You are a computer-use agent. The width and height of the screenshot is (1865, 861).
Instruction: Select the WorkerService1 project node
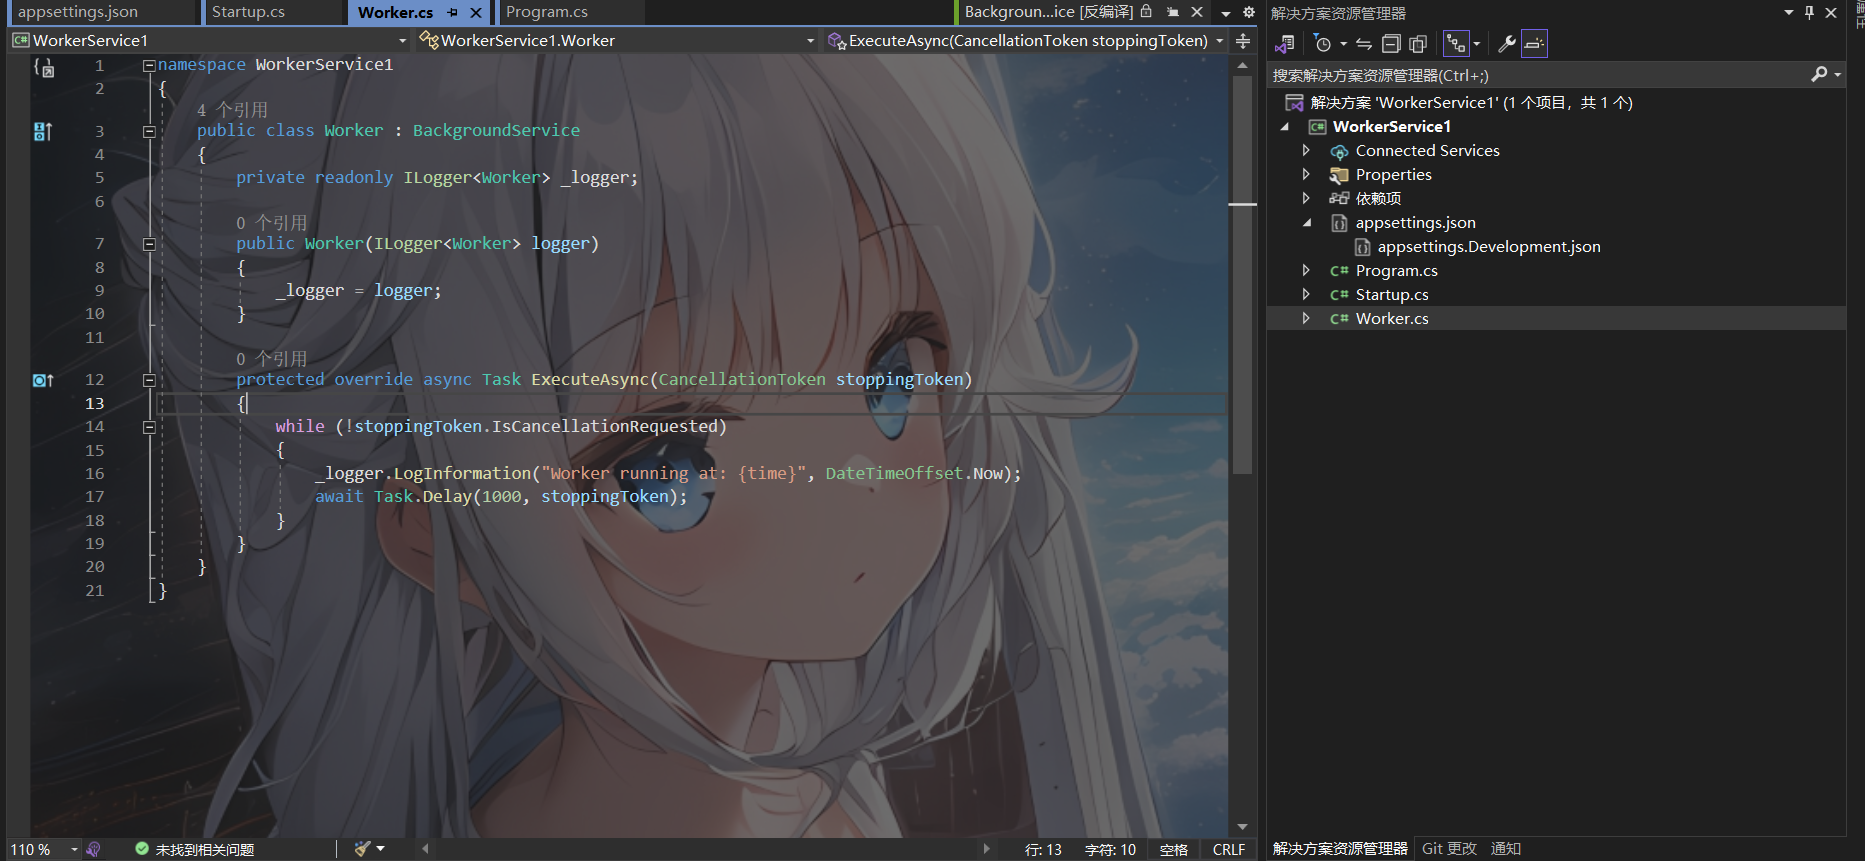tap(1392, 127)
